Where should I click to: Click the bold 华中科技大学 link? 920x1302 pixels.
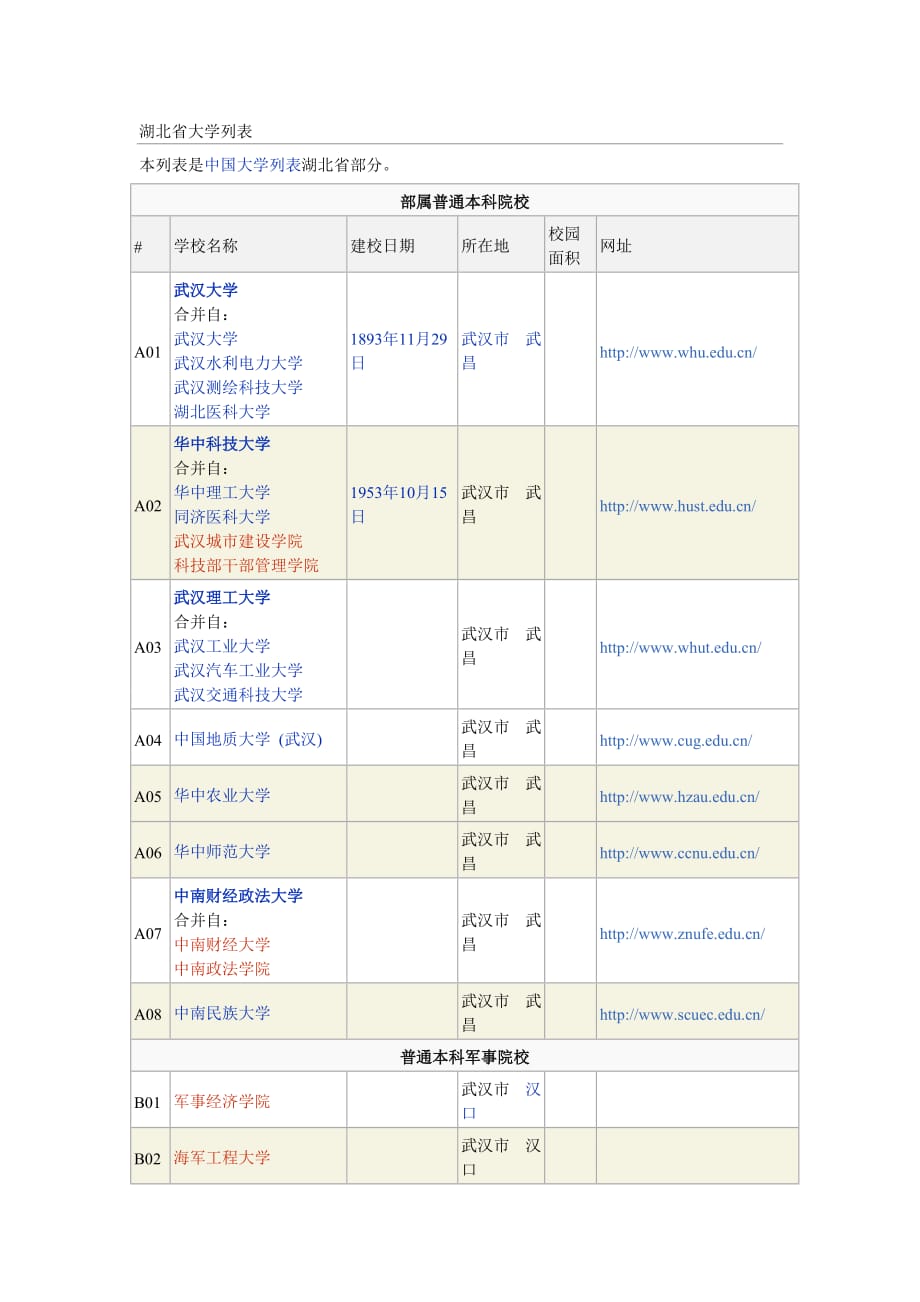point(222,444)
